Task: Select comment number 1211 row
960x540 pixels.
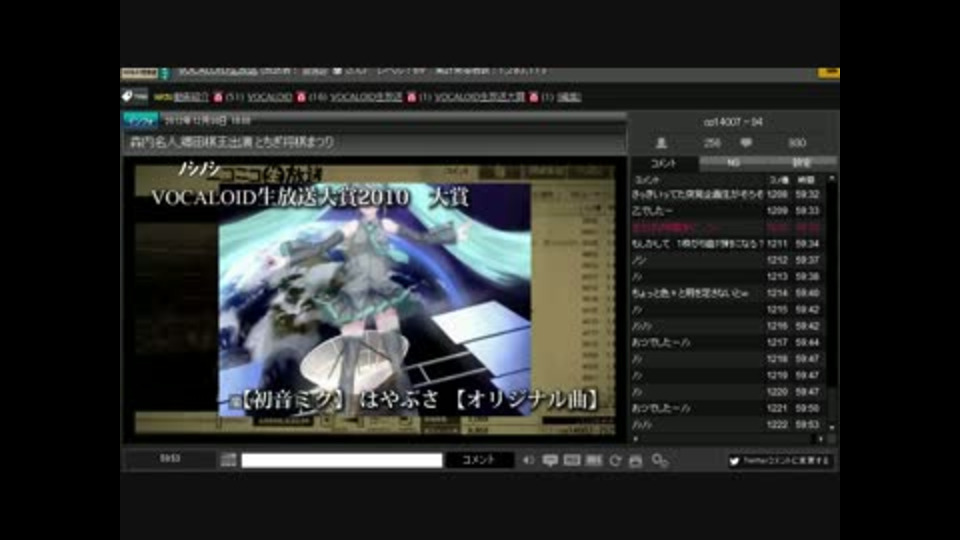Action: point(728,244)
